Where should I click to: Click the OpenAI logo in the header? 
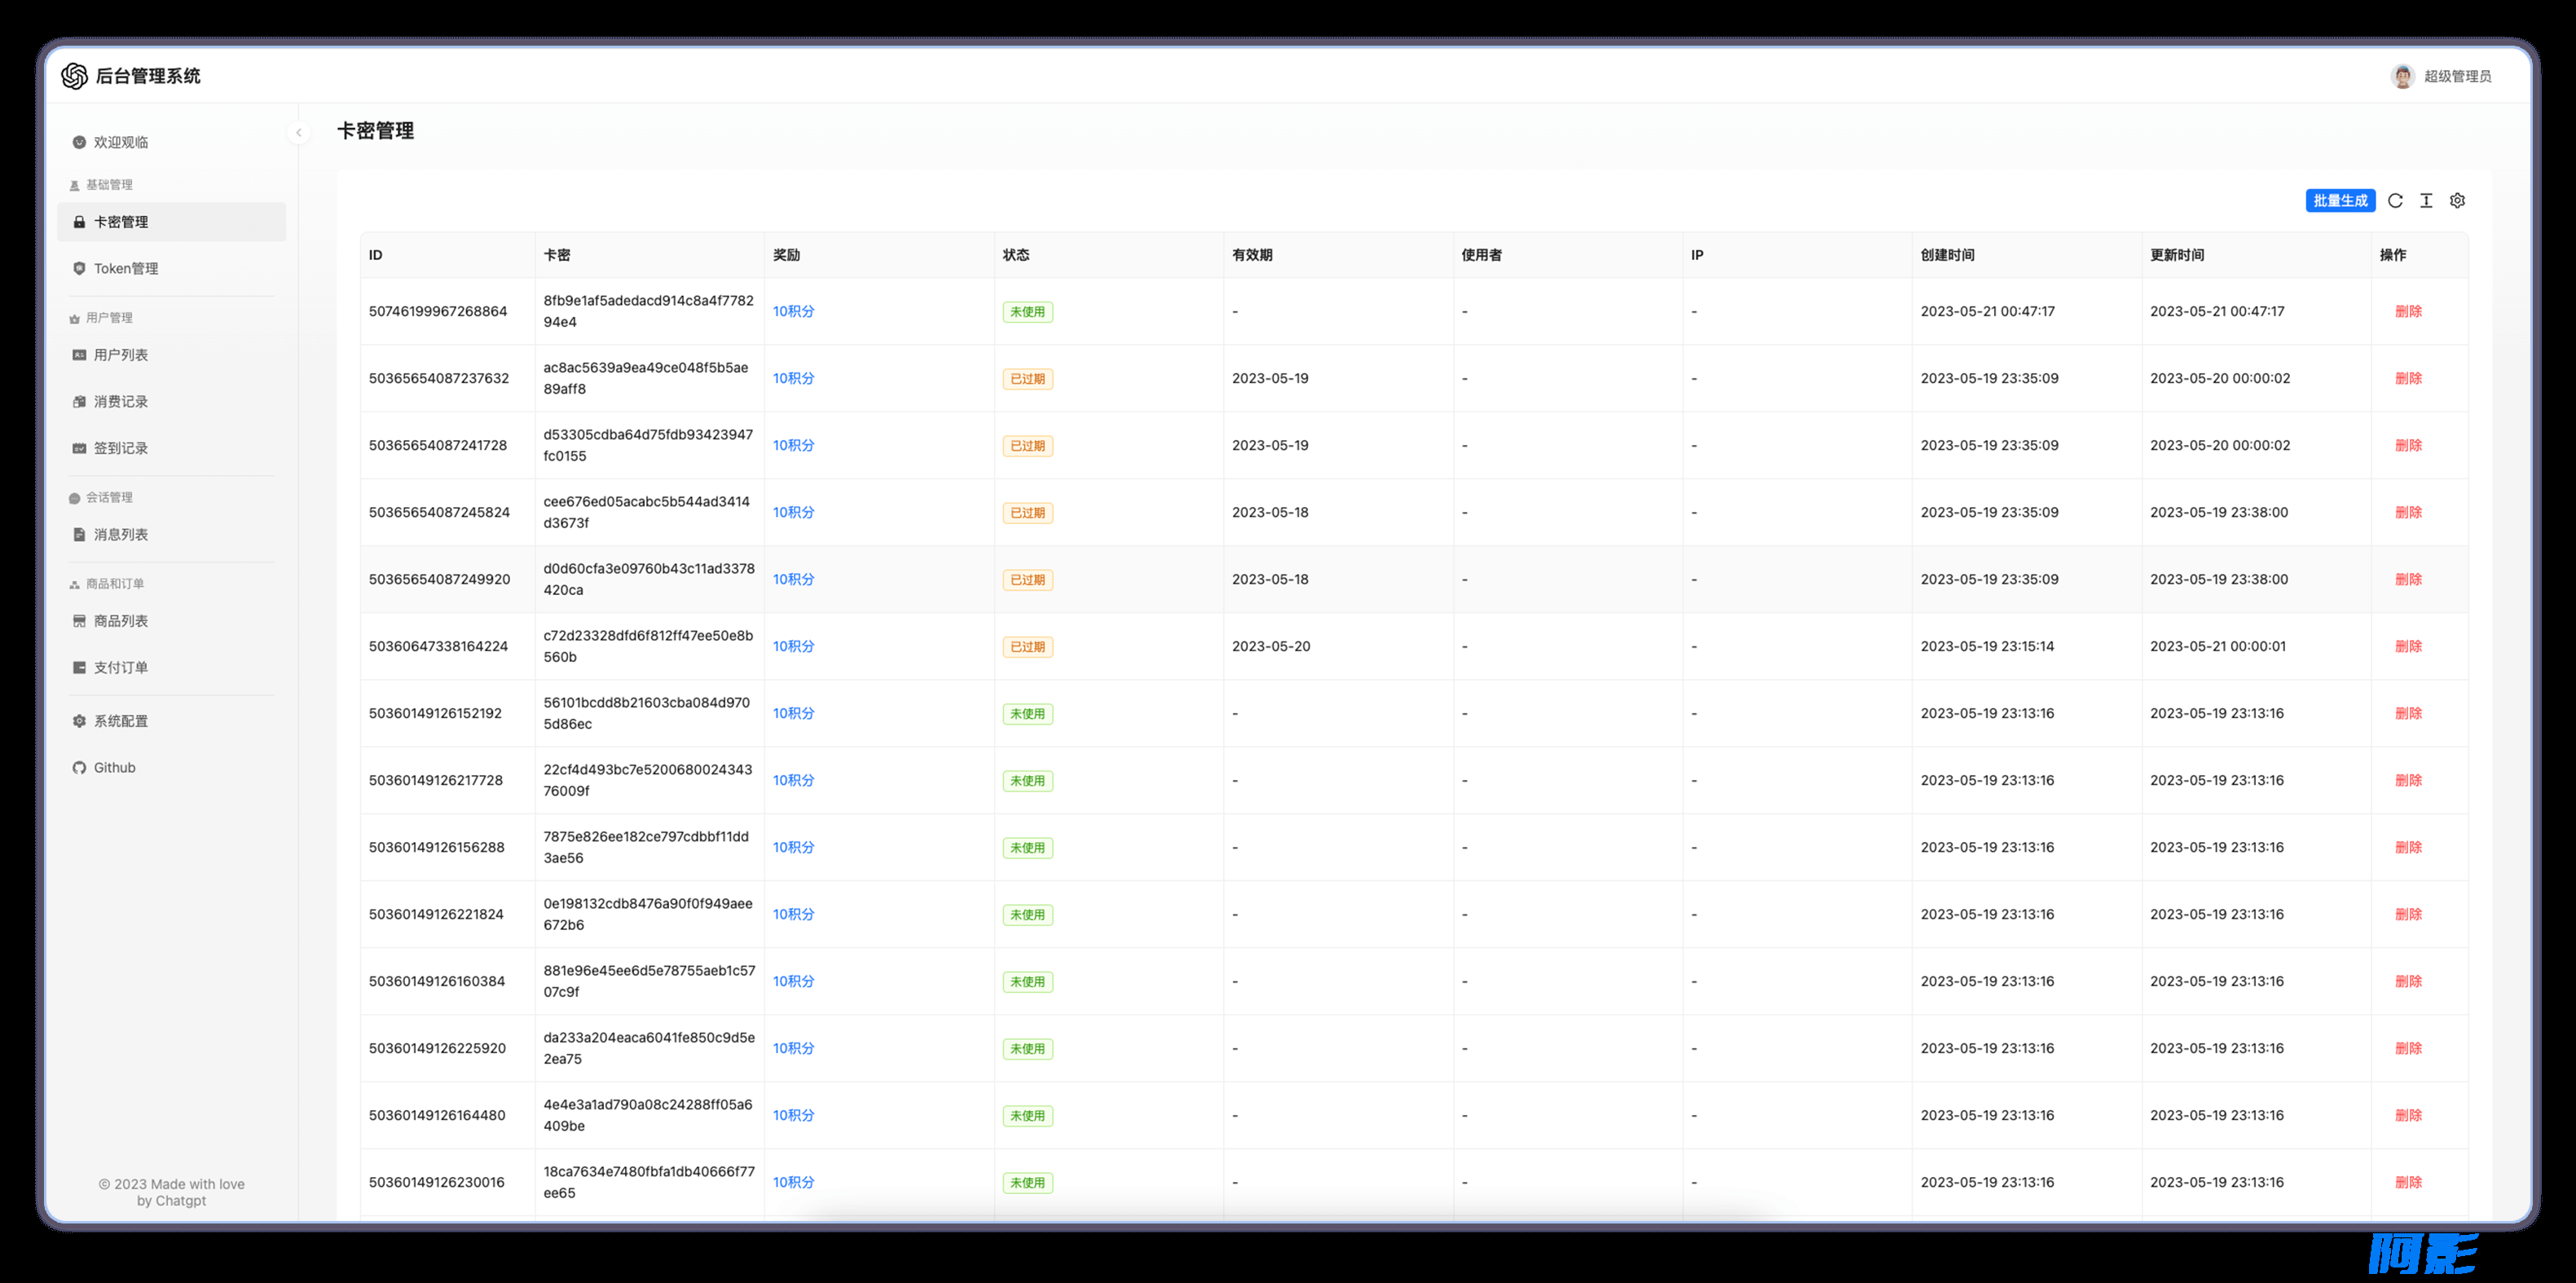(x=74, y=76)
